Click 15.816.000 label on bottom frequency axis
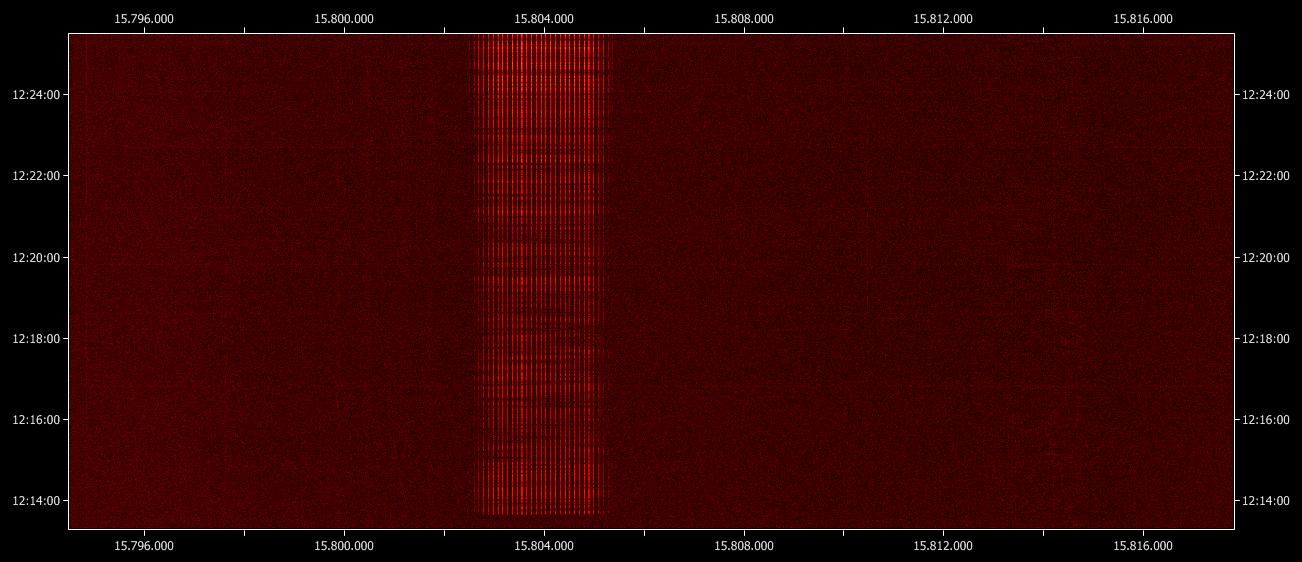The image size is (1302, 562). 1143,546
